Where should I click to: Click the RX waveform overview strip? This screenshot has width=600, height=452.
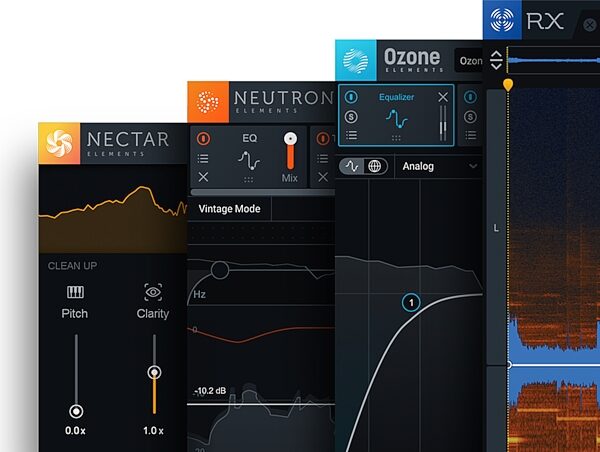[554, 60]
